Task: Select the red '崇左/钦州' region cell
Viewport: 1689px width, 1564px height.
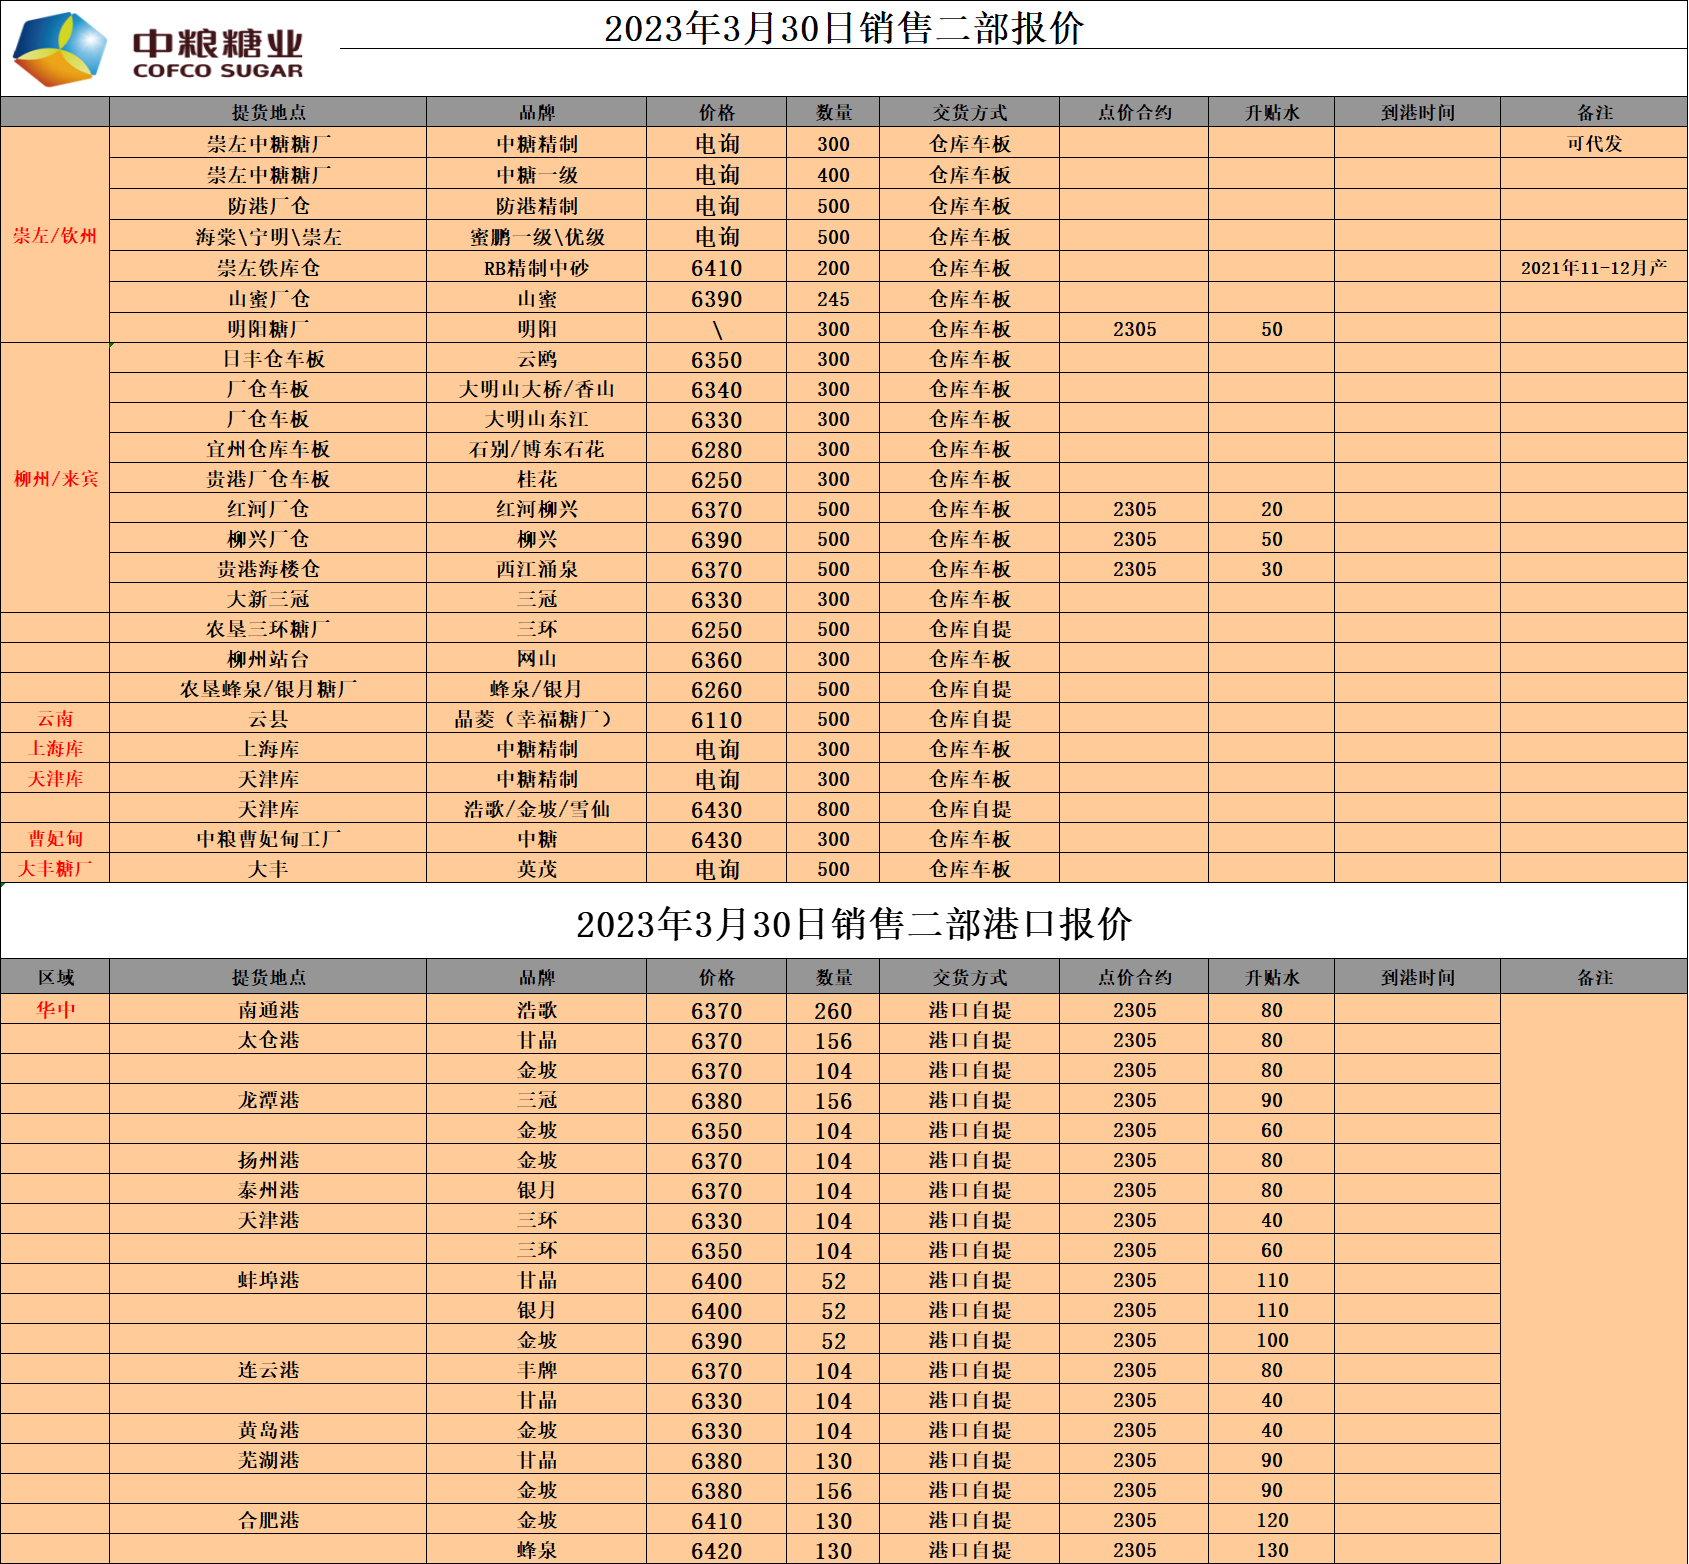Action: (55, 236)
